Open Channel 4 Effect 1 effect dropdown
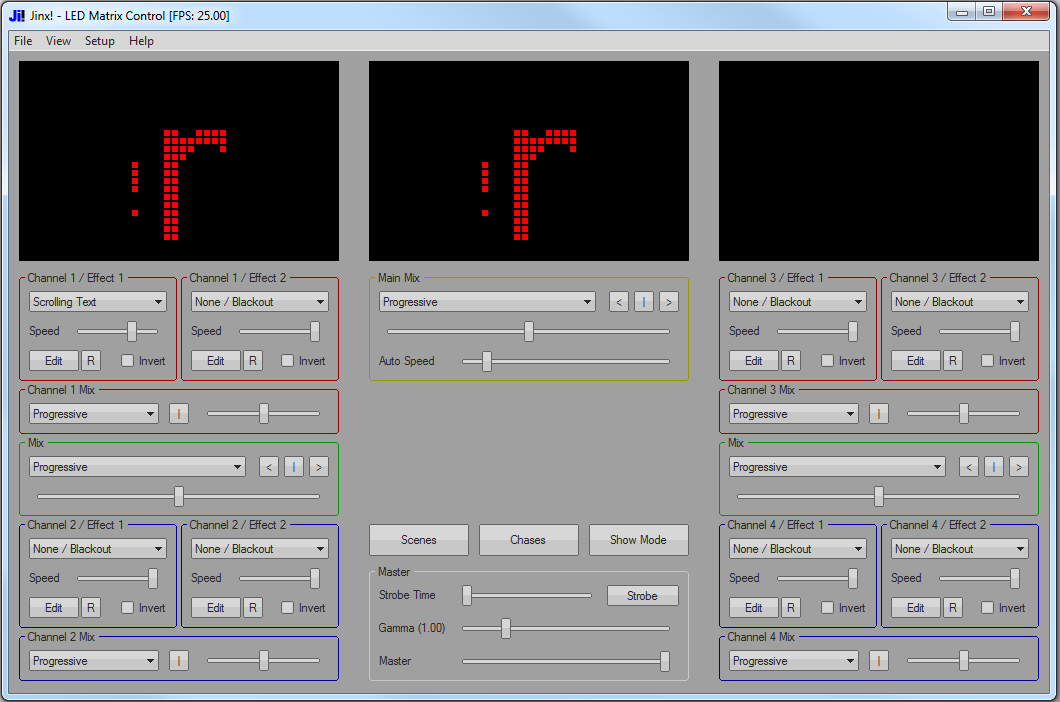 point(798,549)
